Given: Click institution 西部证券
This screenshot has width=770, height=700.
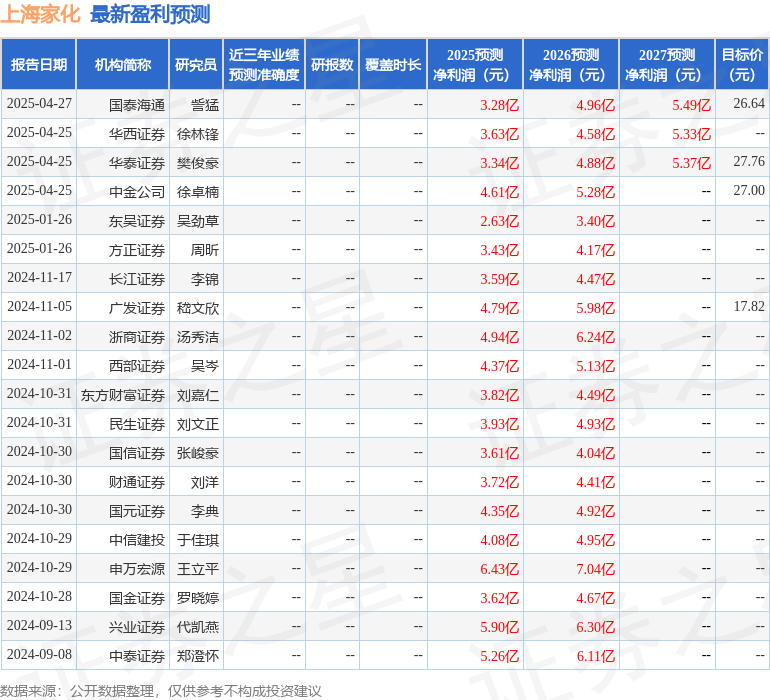Looking at the screenshot, I should pyautogui.click(x=137, y=366).
